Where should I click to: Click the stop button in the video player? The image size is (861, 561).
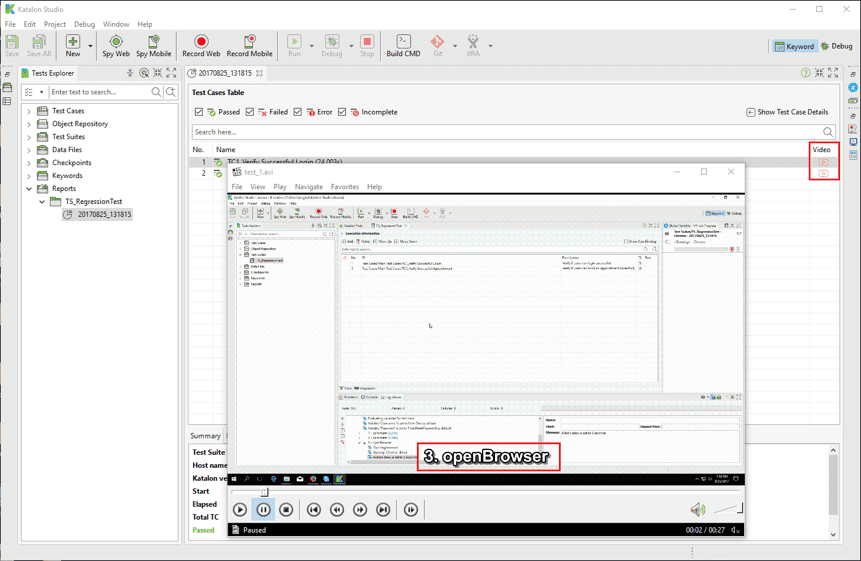(286, 509)
